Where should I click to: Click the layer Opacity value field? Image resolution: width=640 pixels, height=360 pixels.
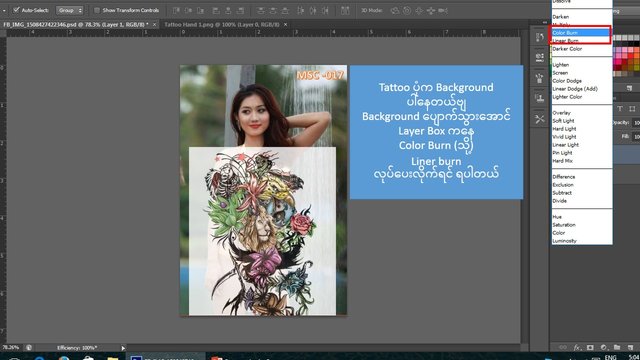point(636,122)
